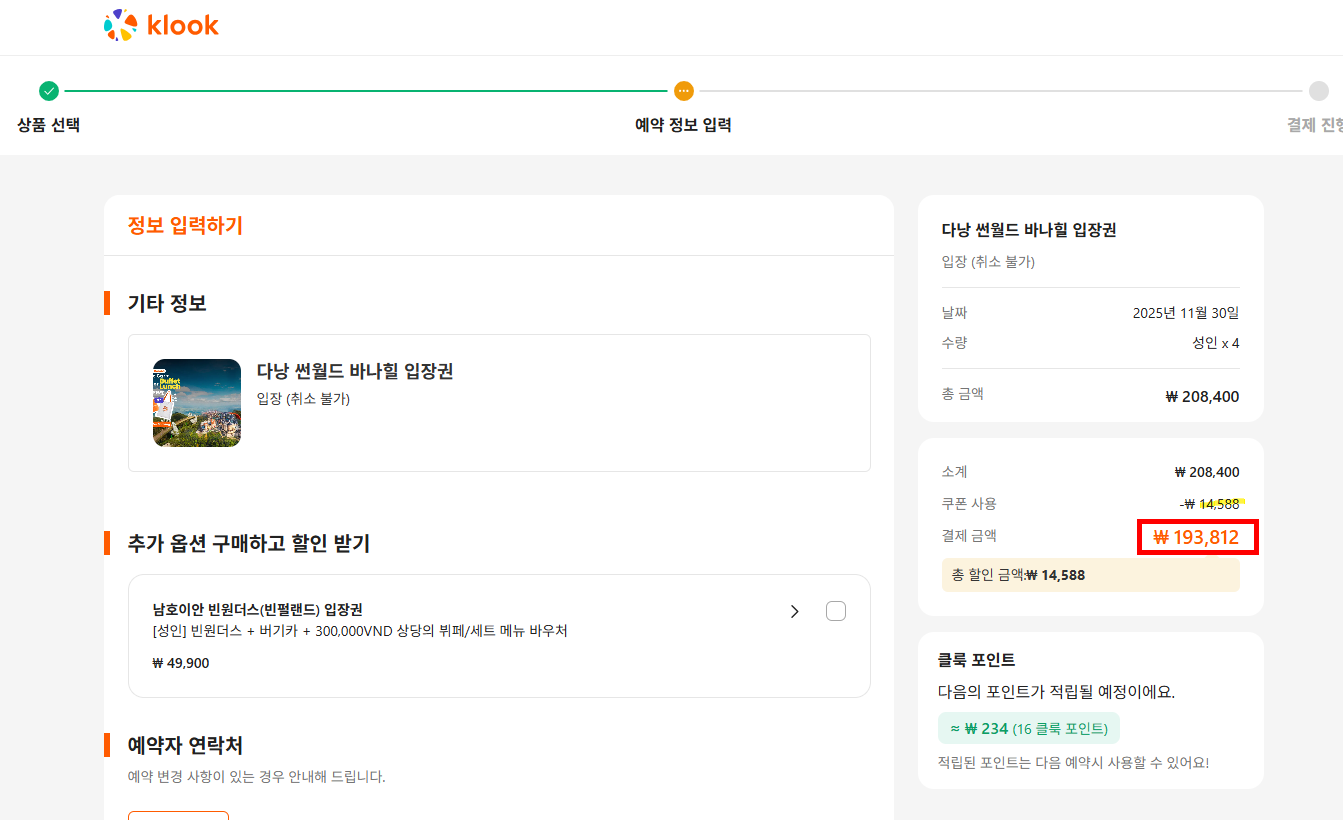The height and width of the screenshot is (820, 1343).
Task: Click the payment amount ₩ 193,812
Action: [1196, 537]
